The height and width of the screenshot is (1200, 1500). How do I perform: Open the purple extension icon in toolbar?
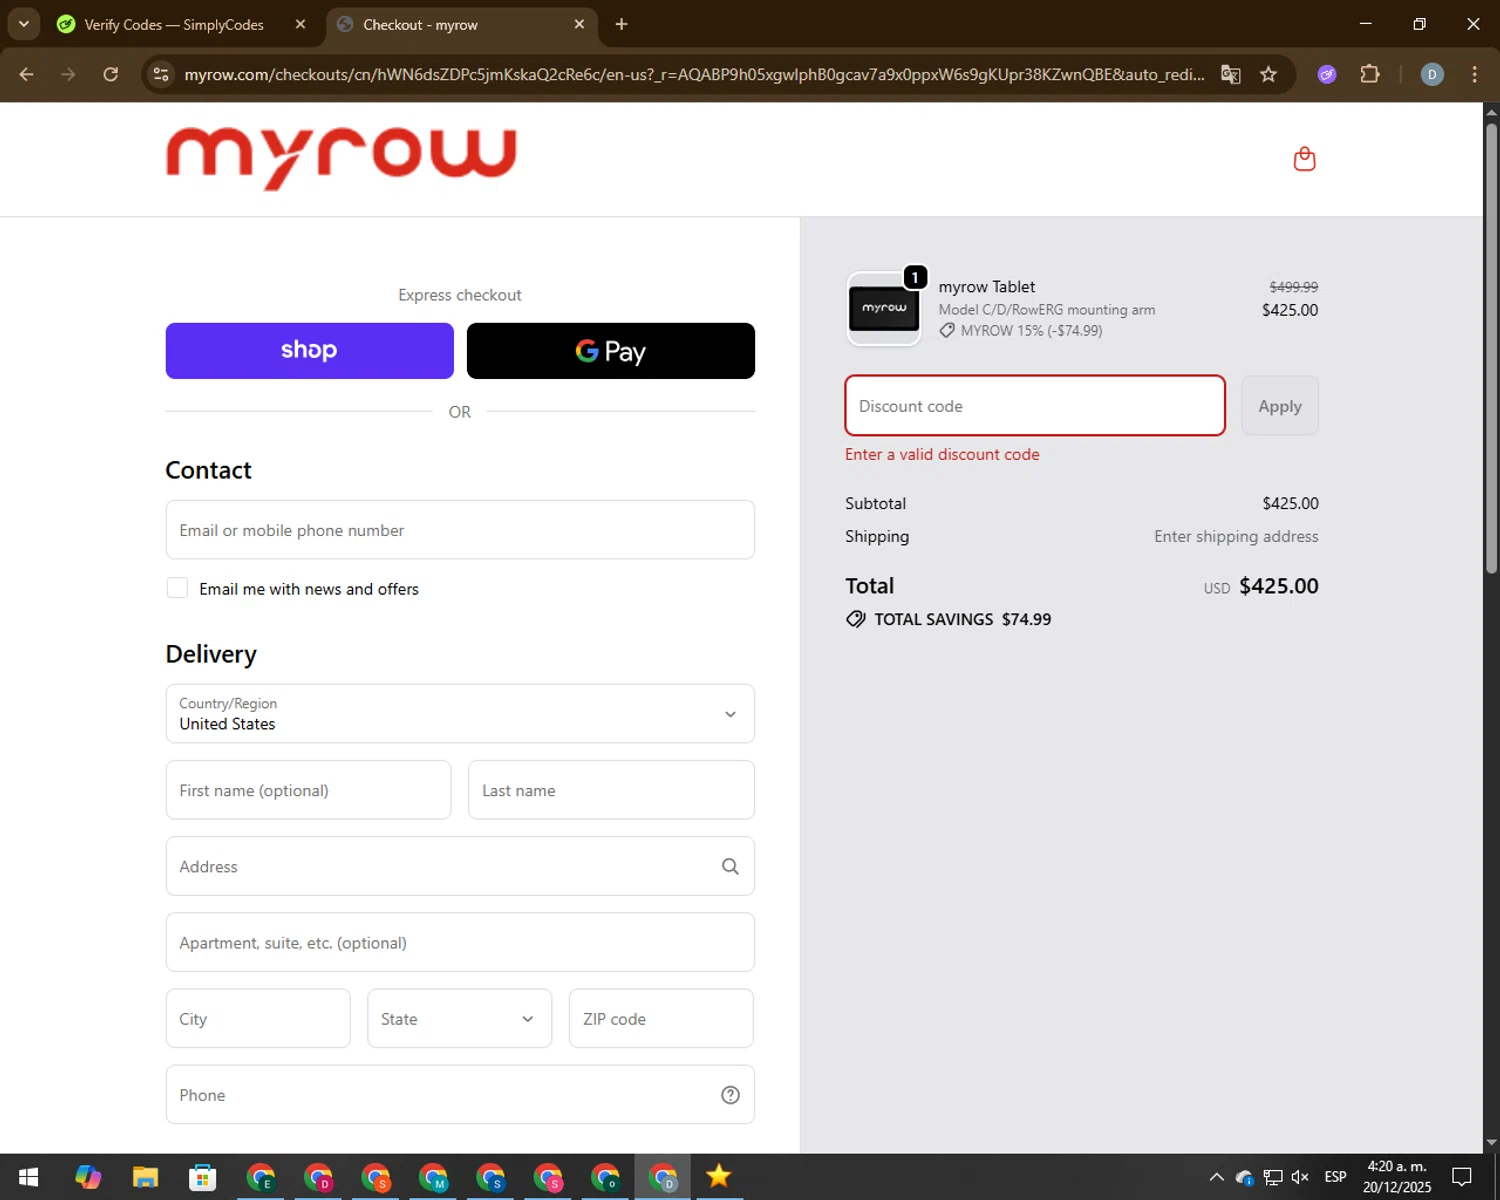tap(1327, 74)
